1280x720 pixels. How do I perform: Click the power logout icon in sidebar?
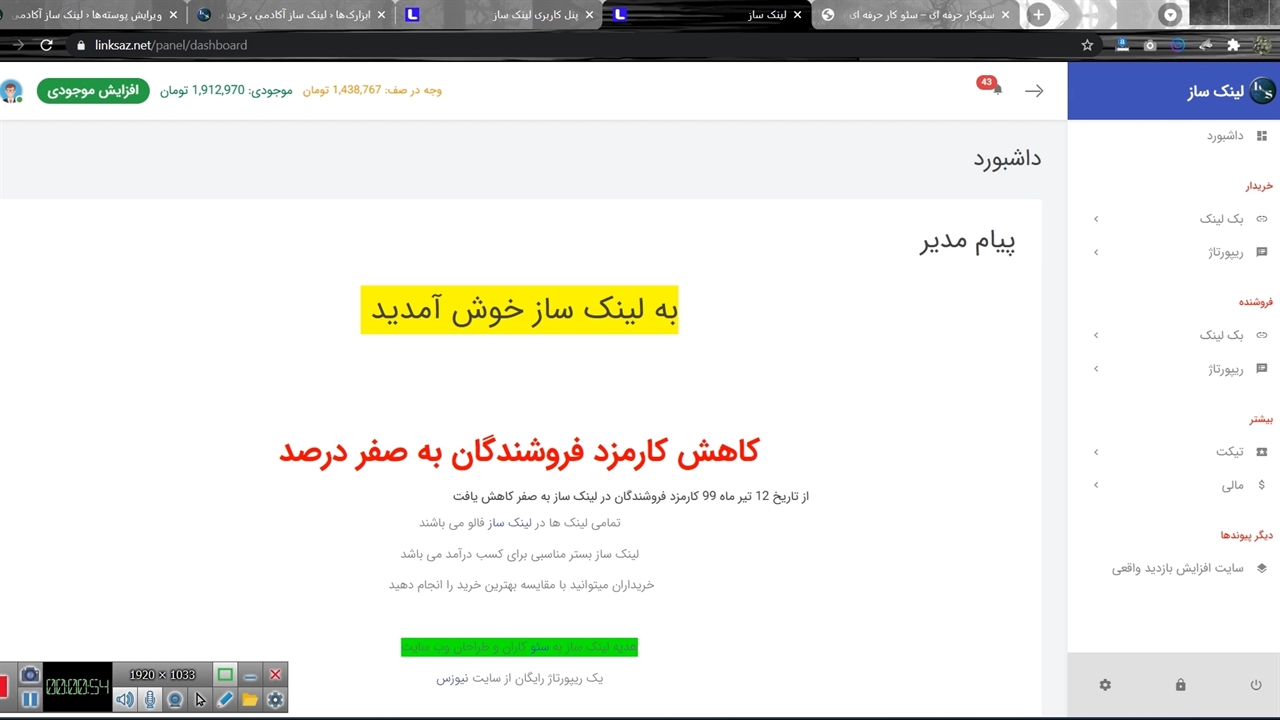(x=1256, y=685)
